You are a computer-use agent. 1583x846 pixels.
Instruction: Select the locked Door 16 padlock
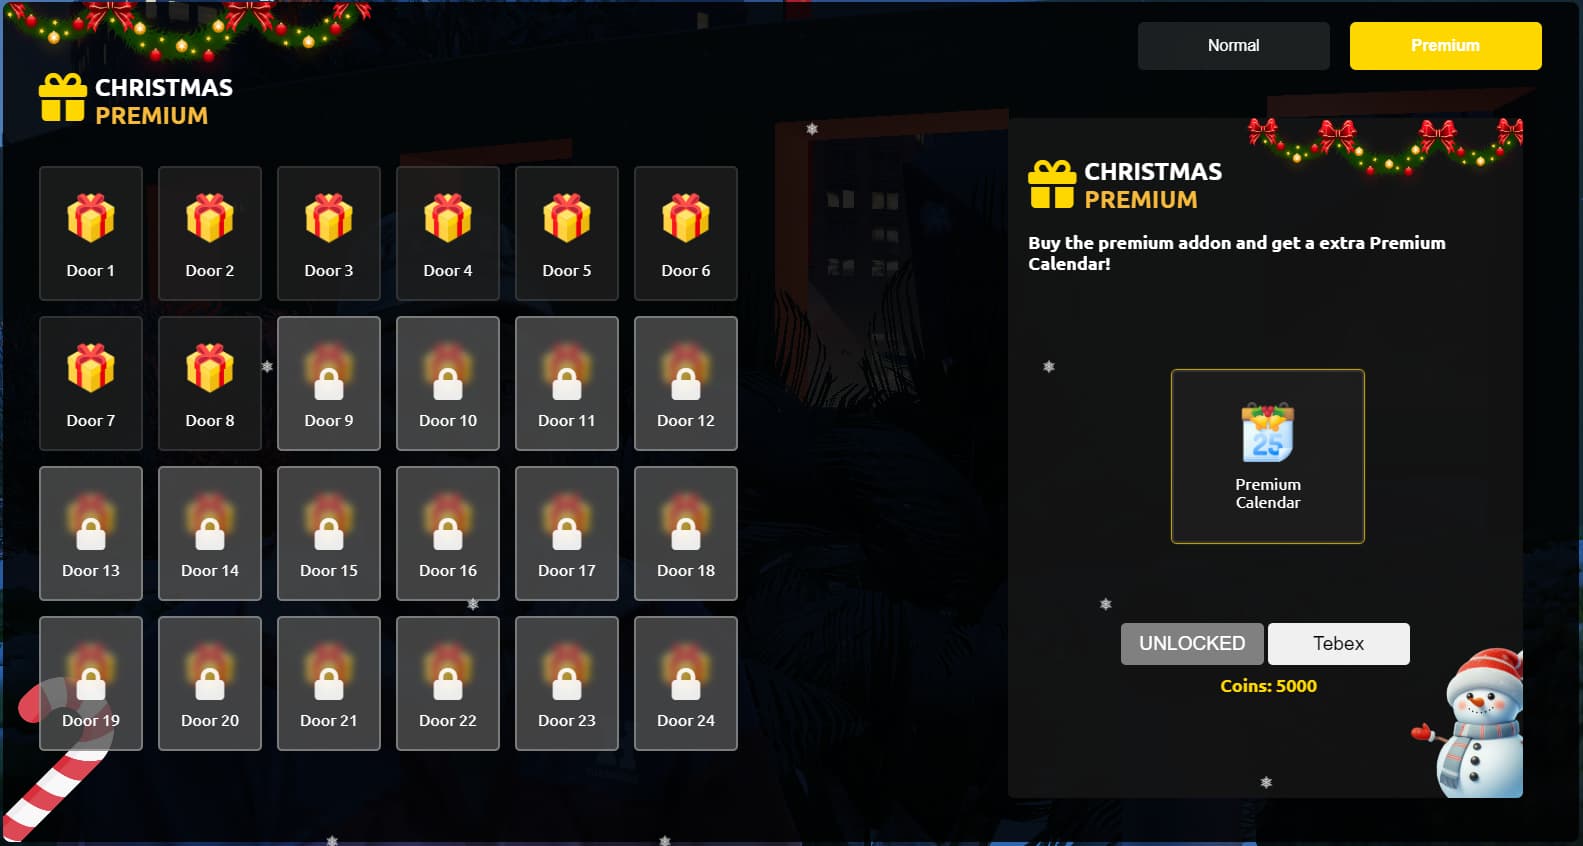click(x=448, y=533)
